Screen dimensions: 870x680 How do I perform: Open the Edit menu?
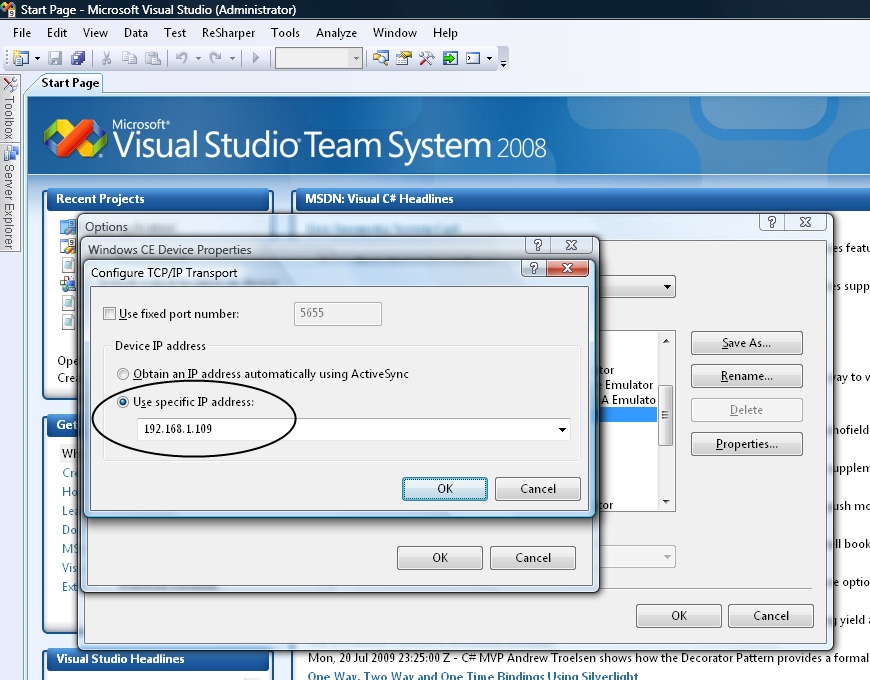[x=57, y=33]
